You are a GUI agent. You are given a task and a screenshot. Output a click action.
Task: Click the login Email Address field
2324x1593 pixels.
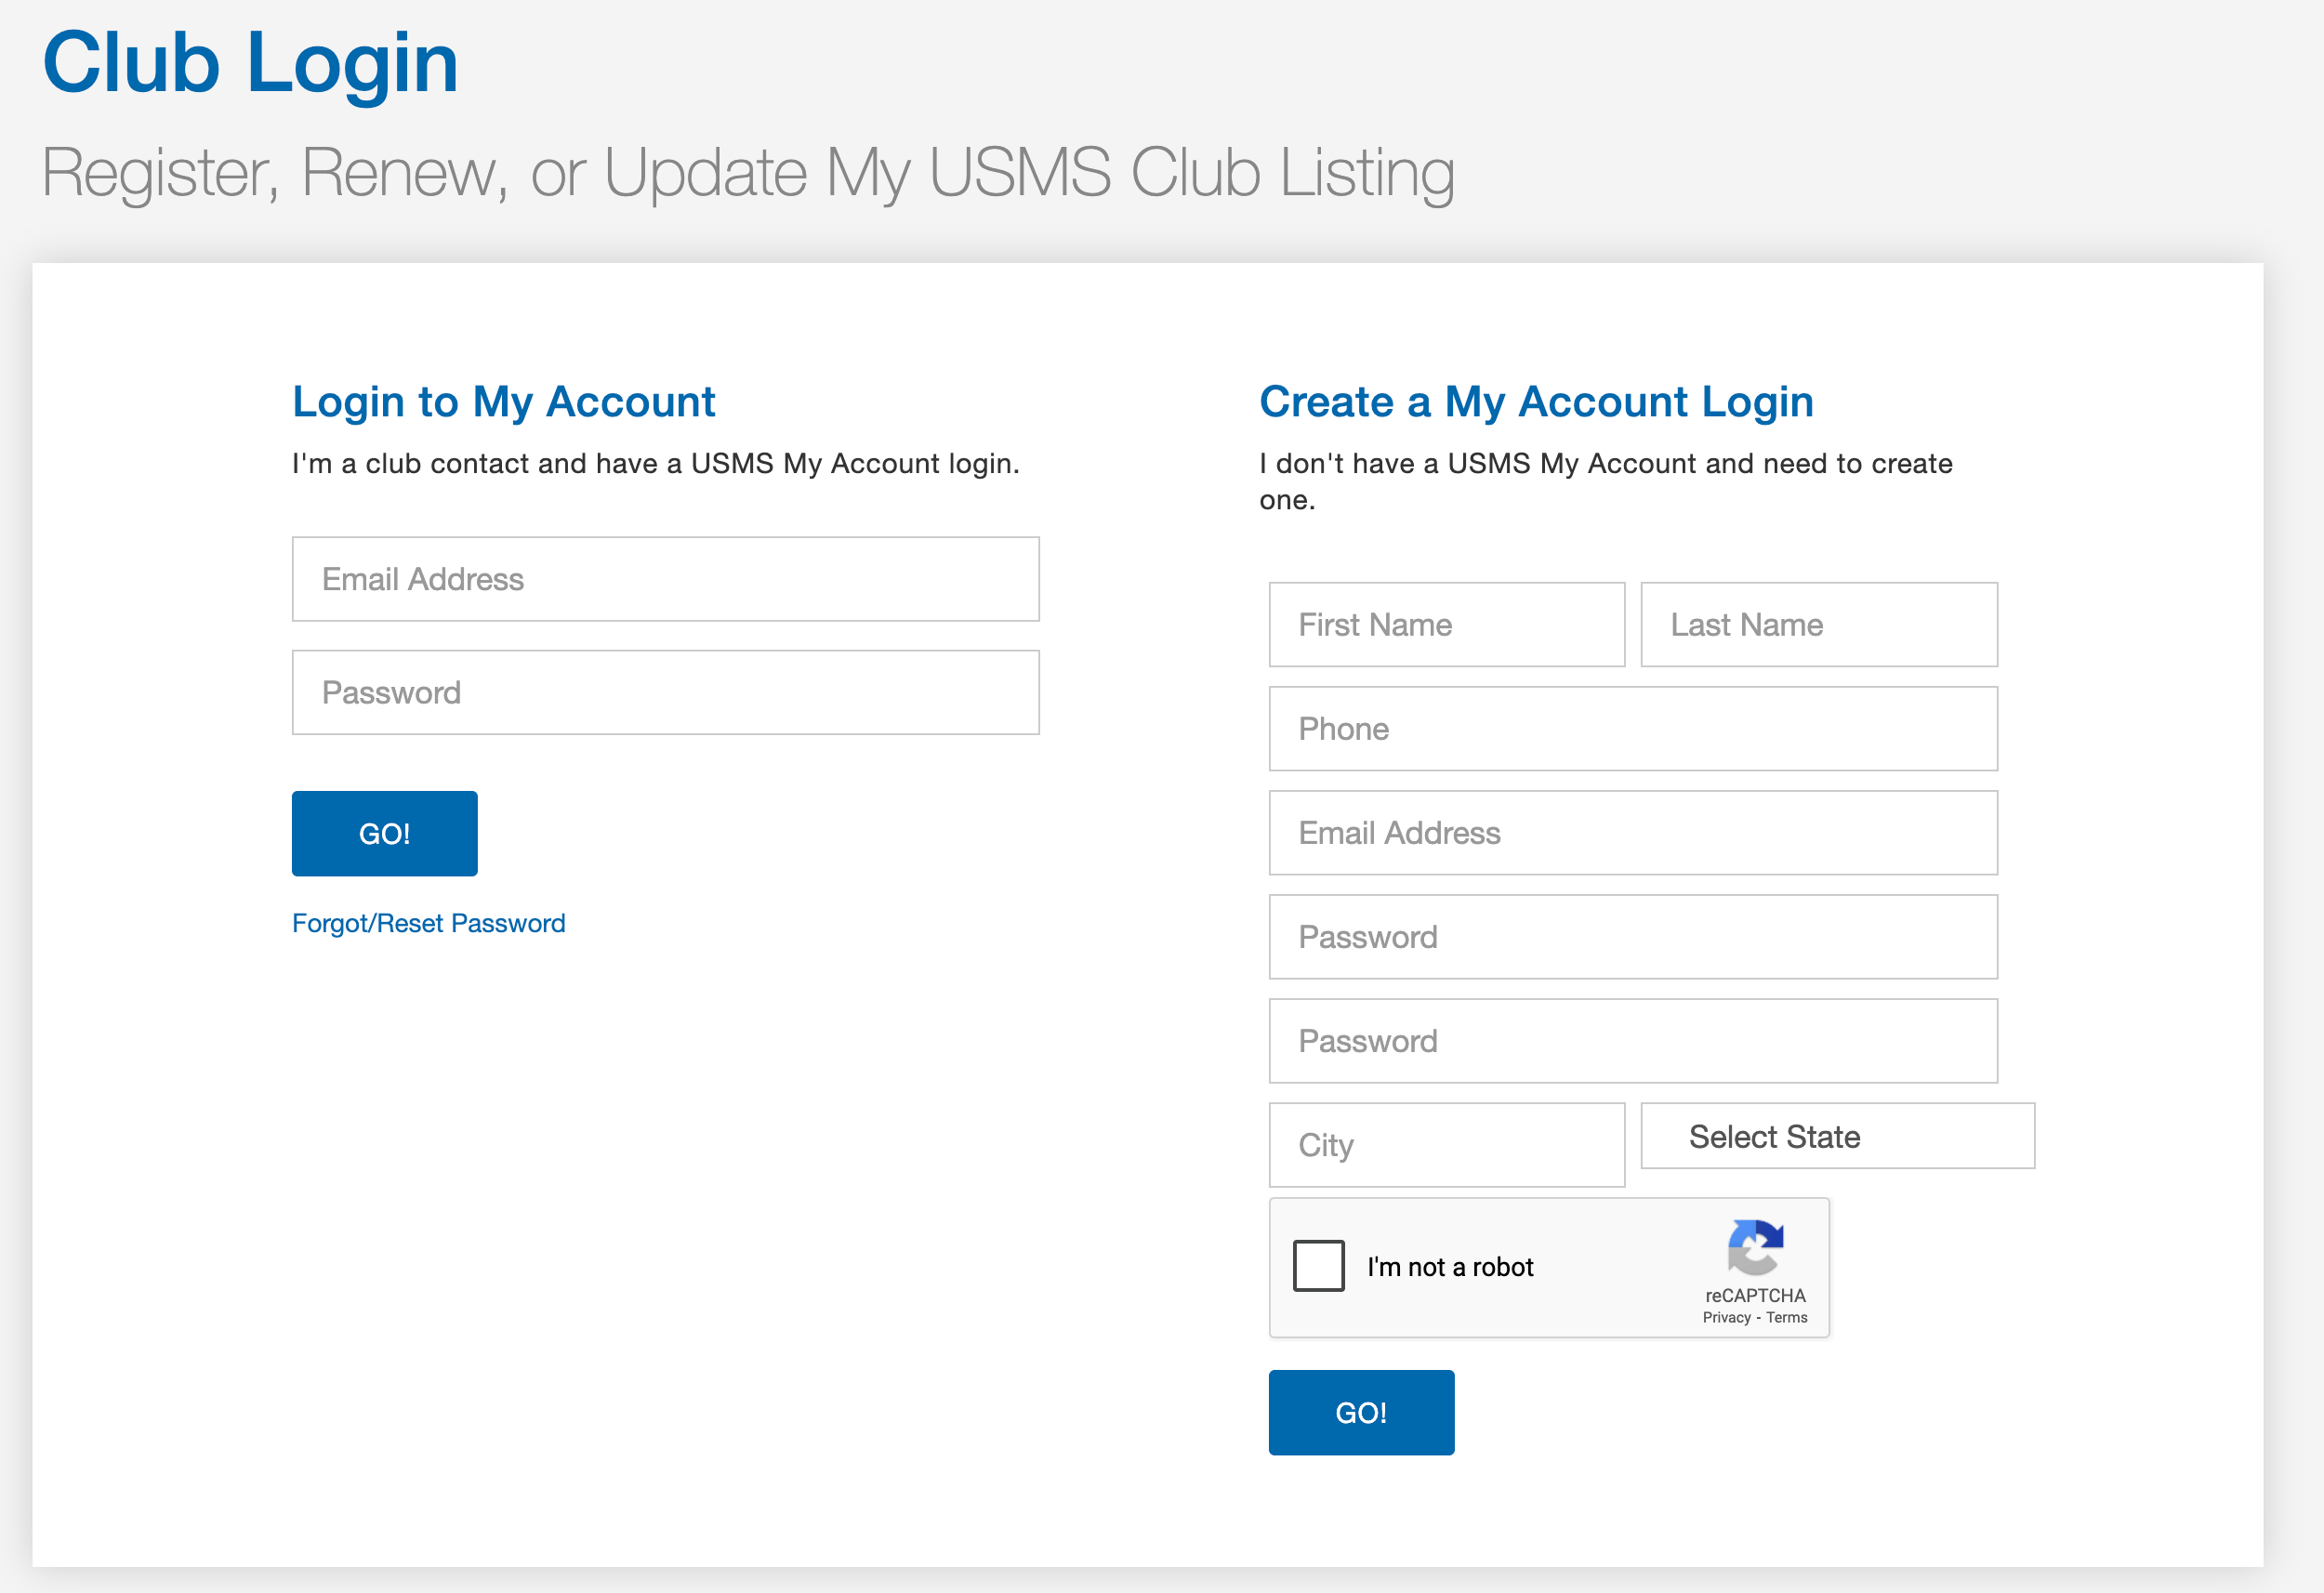[x=665, y=579]
